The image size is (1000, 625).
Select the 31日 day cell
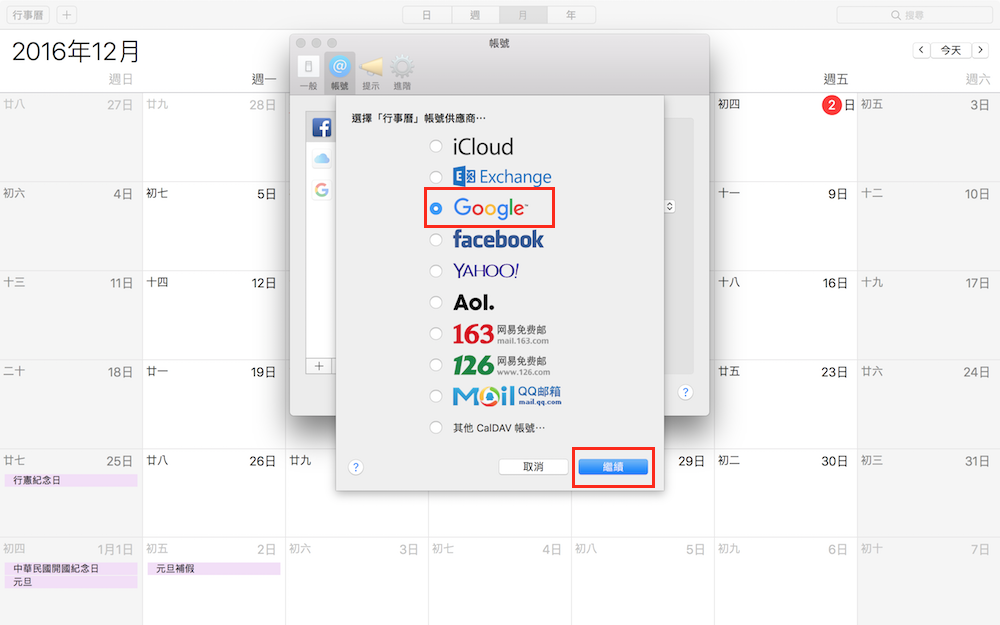(929, 492)
